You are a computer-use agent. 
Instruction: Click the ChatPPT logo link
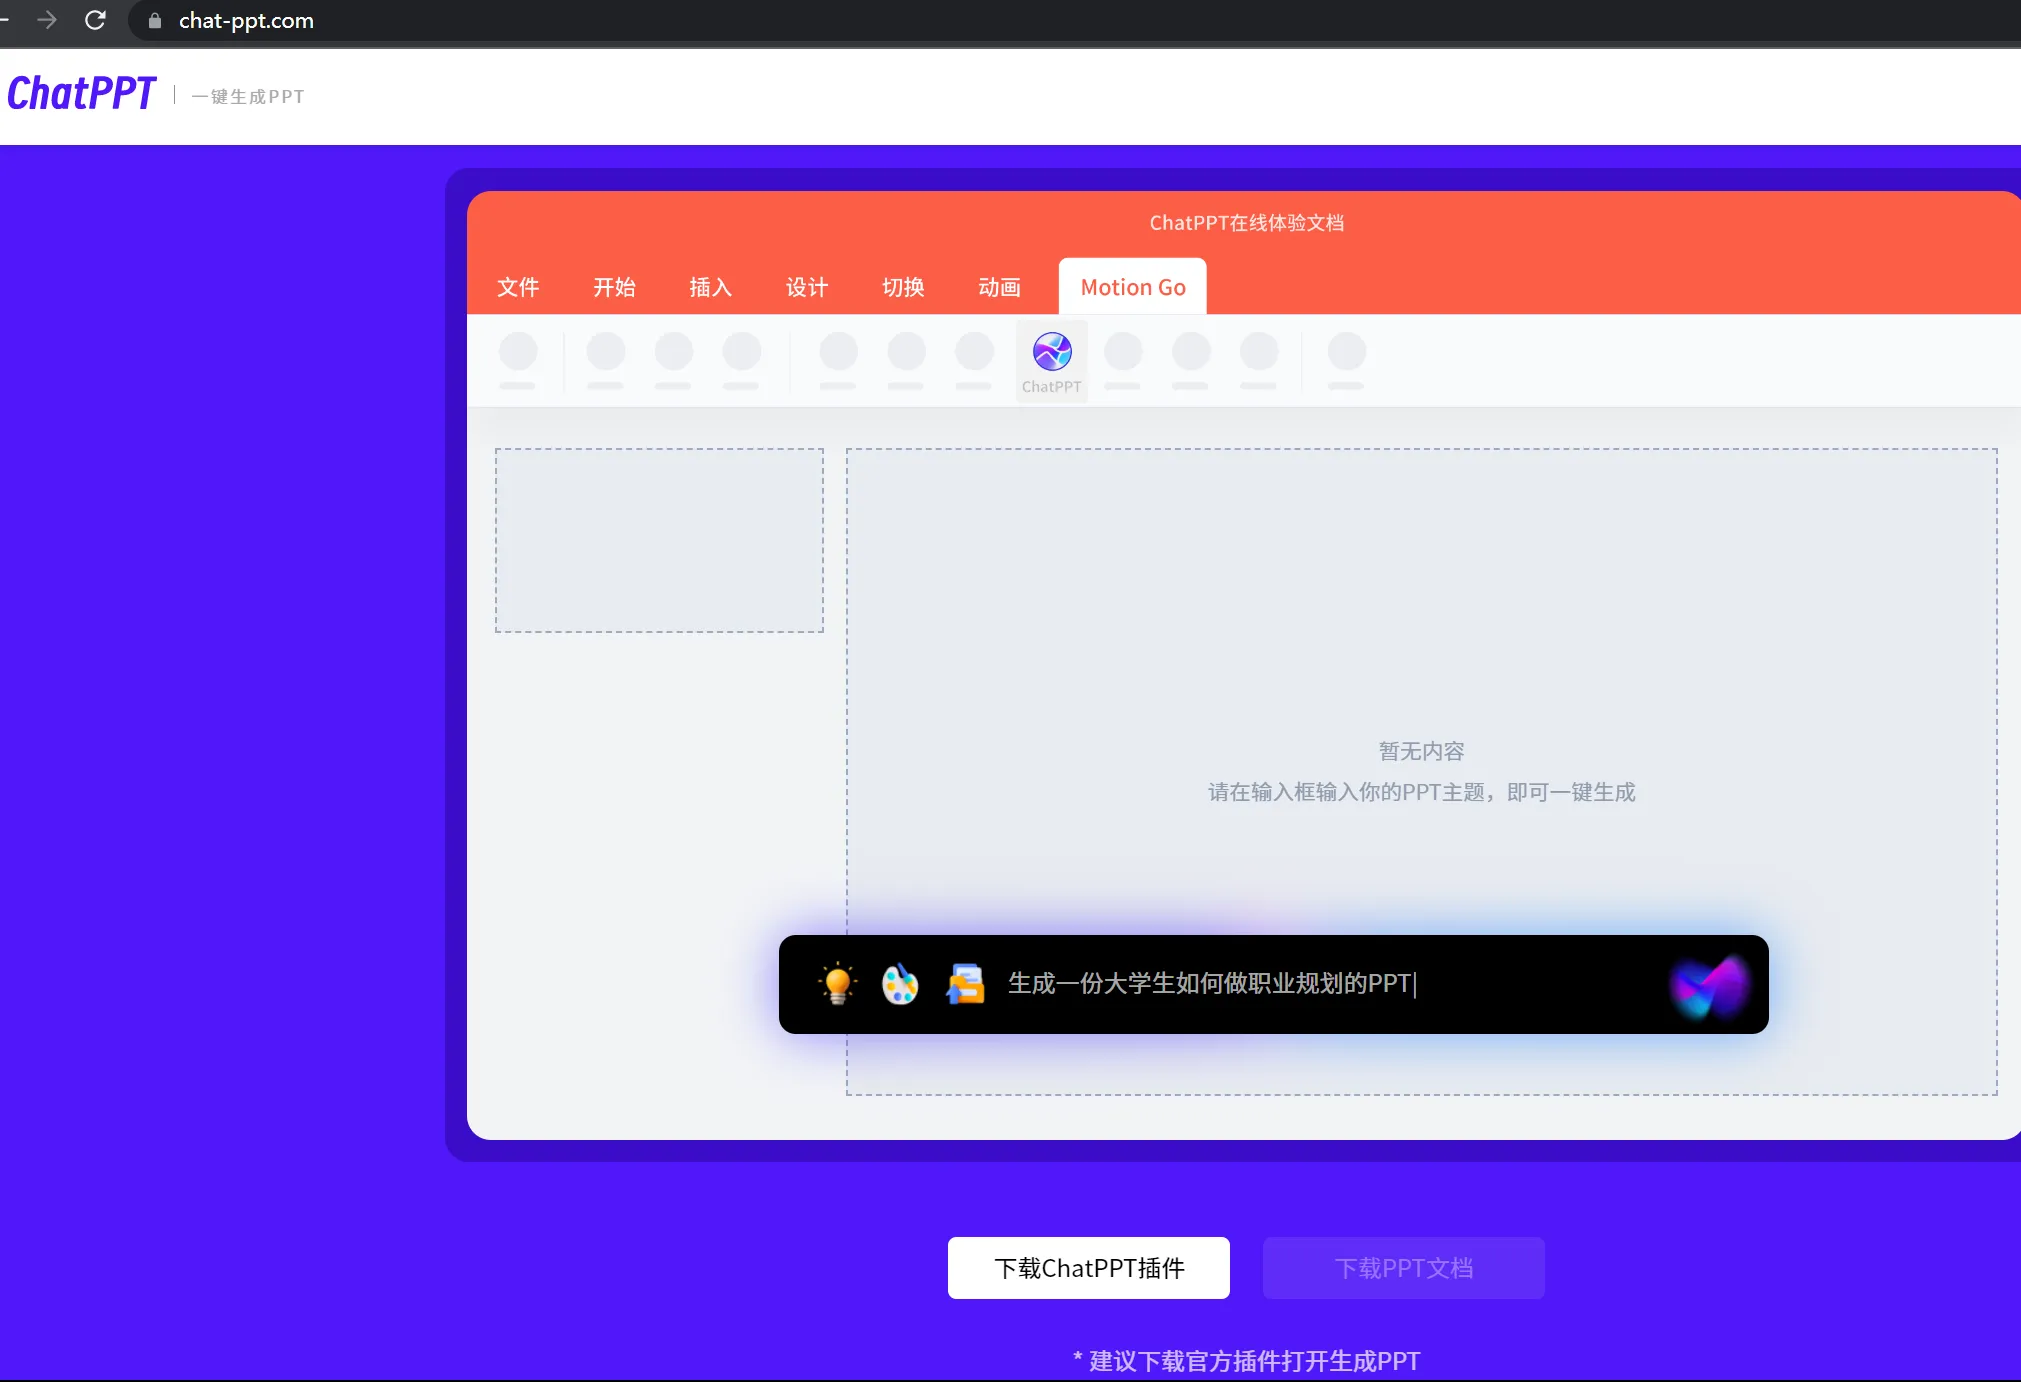coord(82,94)
